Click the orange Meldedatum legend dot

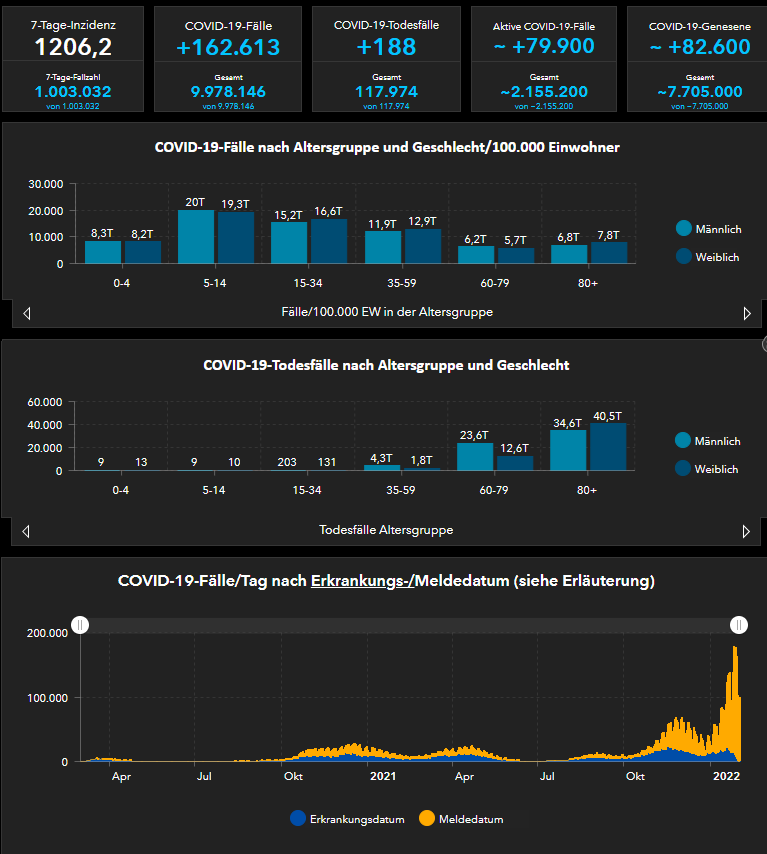426,819
